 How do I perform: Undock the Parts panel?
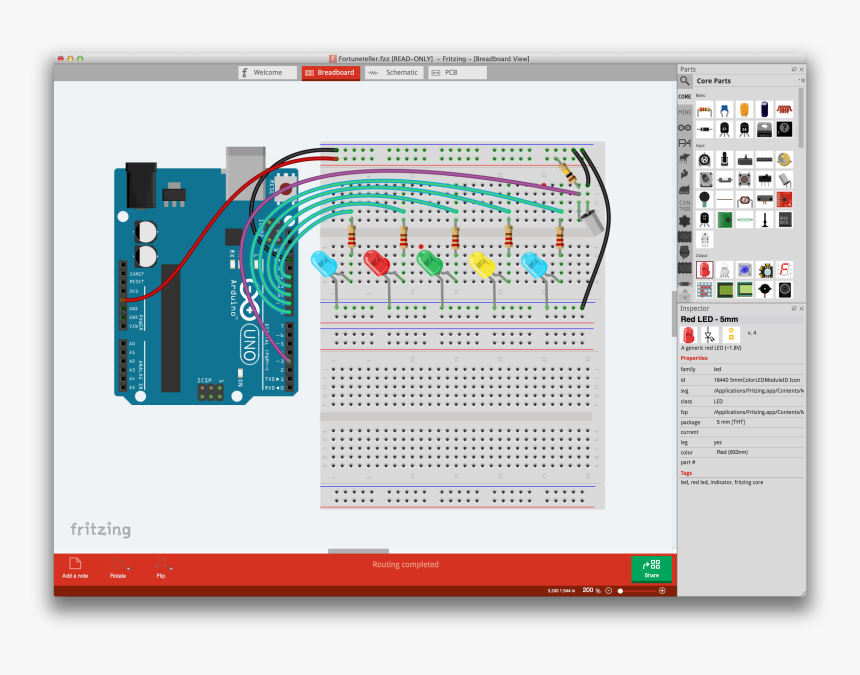click(x=794, y=70)
